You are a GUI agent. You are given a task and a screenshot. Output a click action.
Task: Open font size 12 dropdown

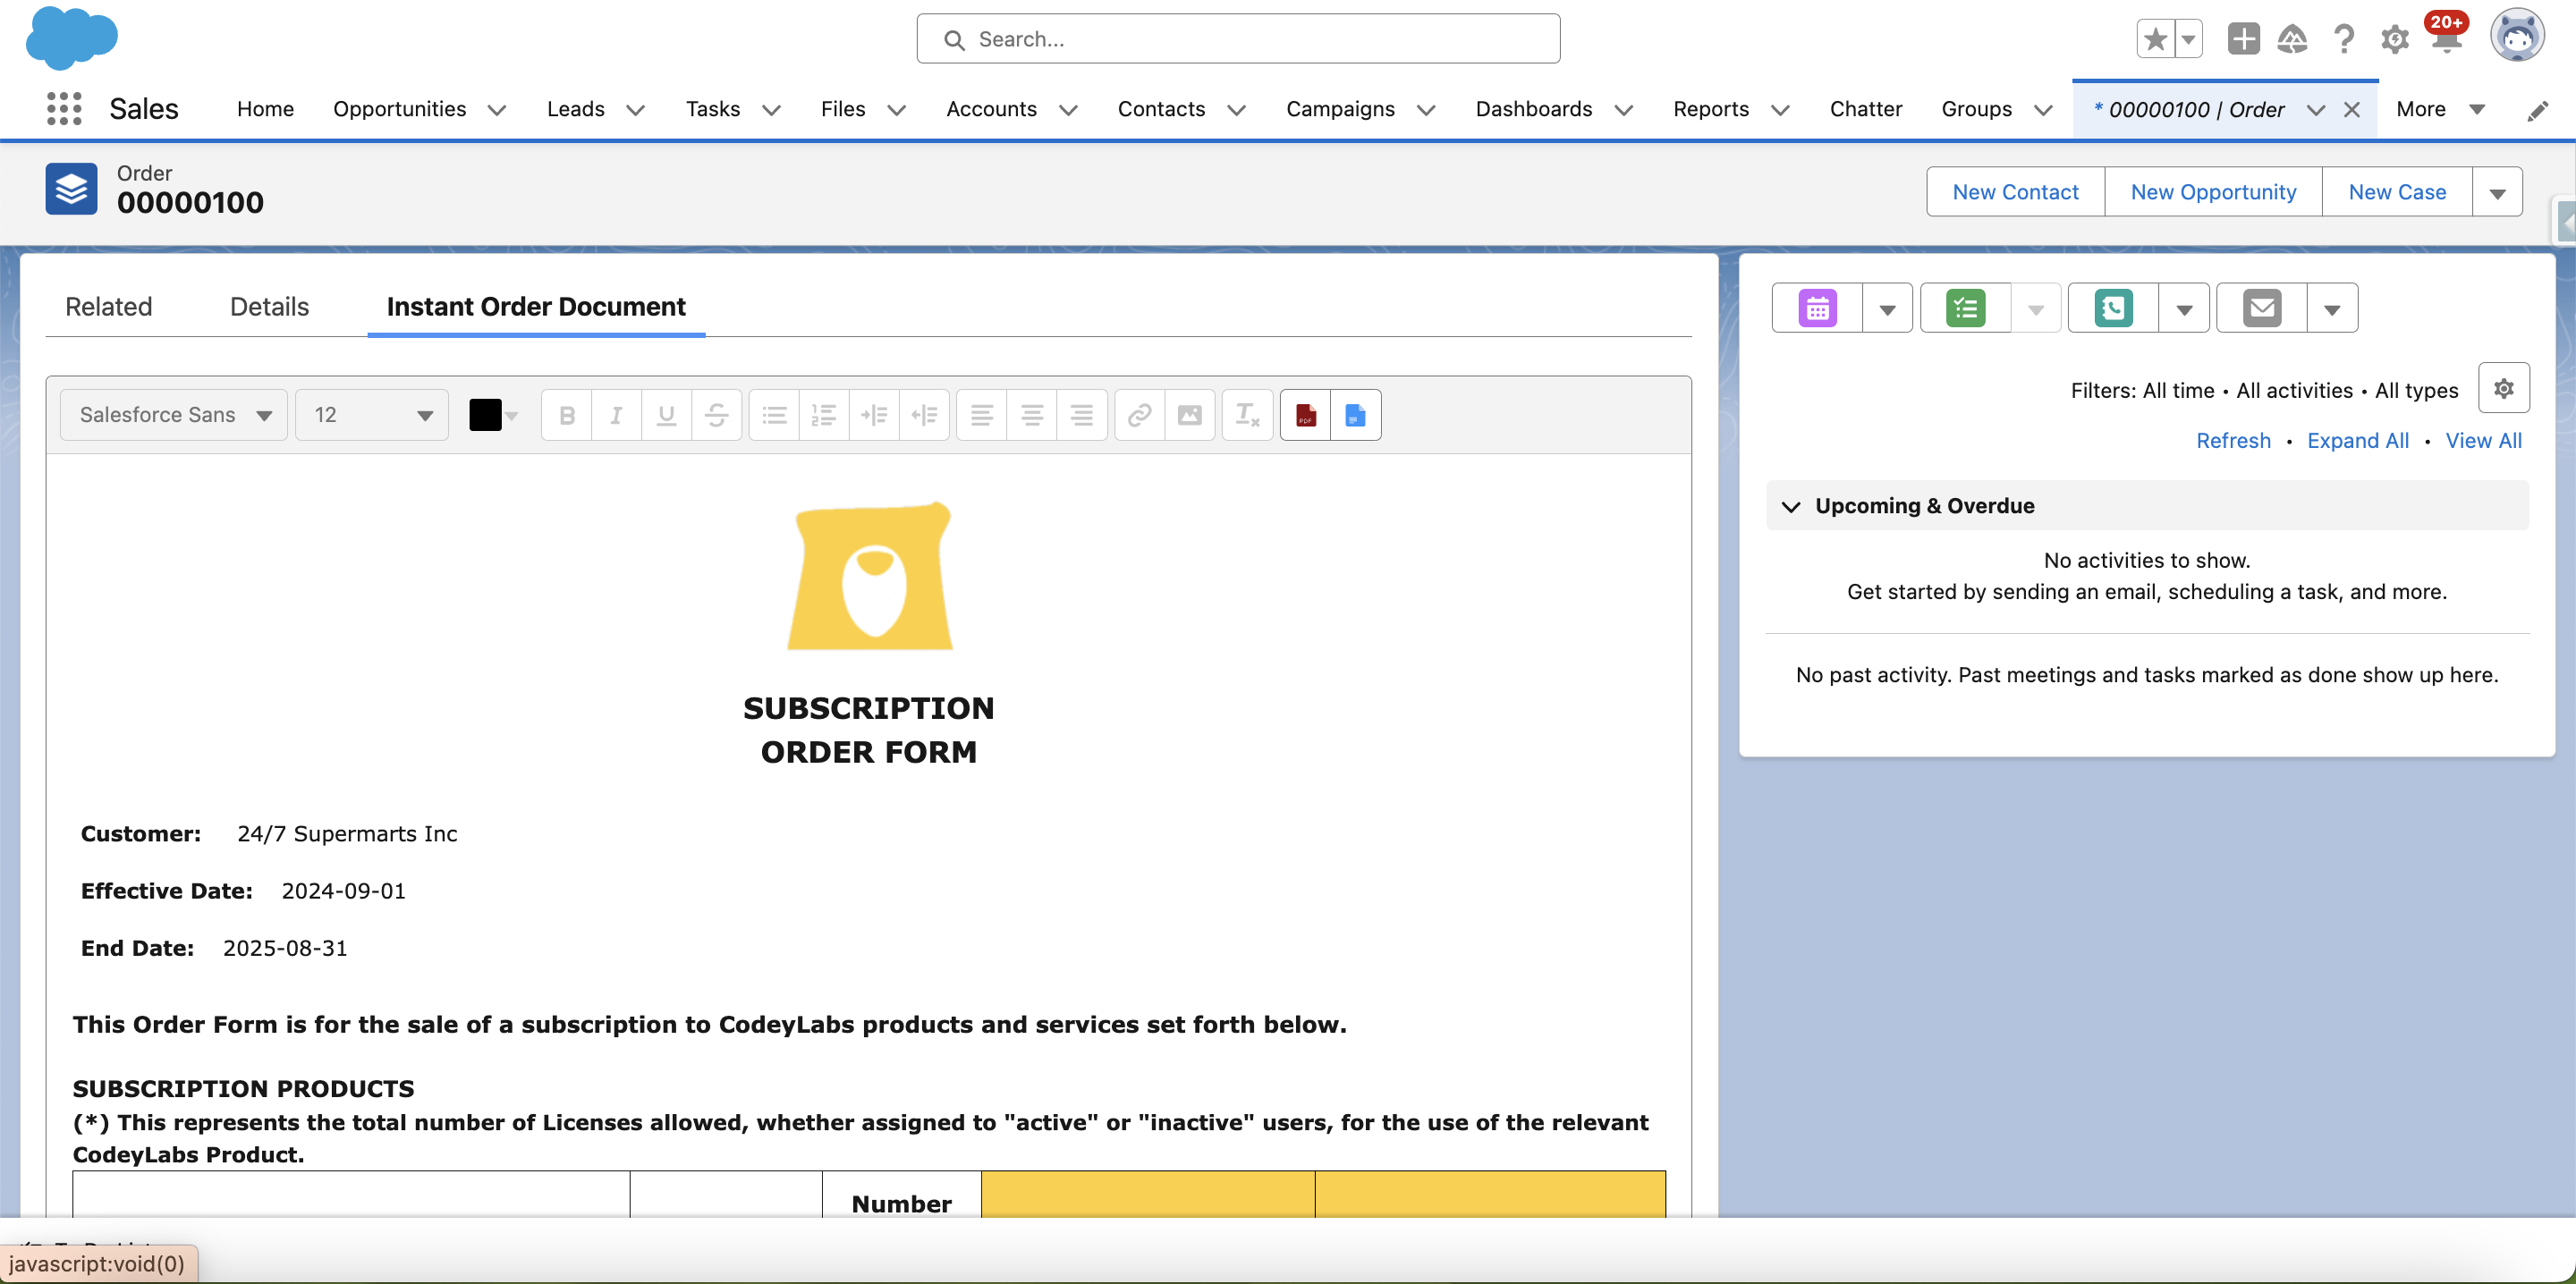(x=372, y=415)
